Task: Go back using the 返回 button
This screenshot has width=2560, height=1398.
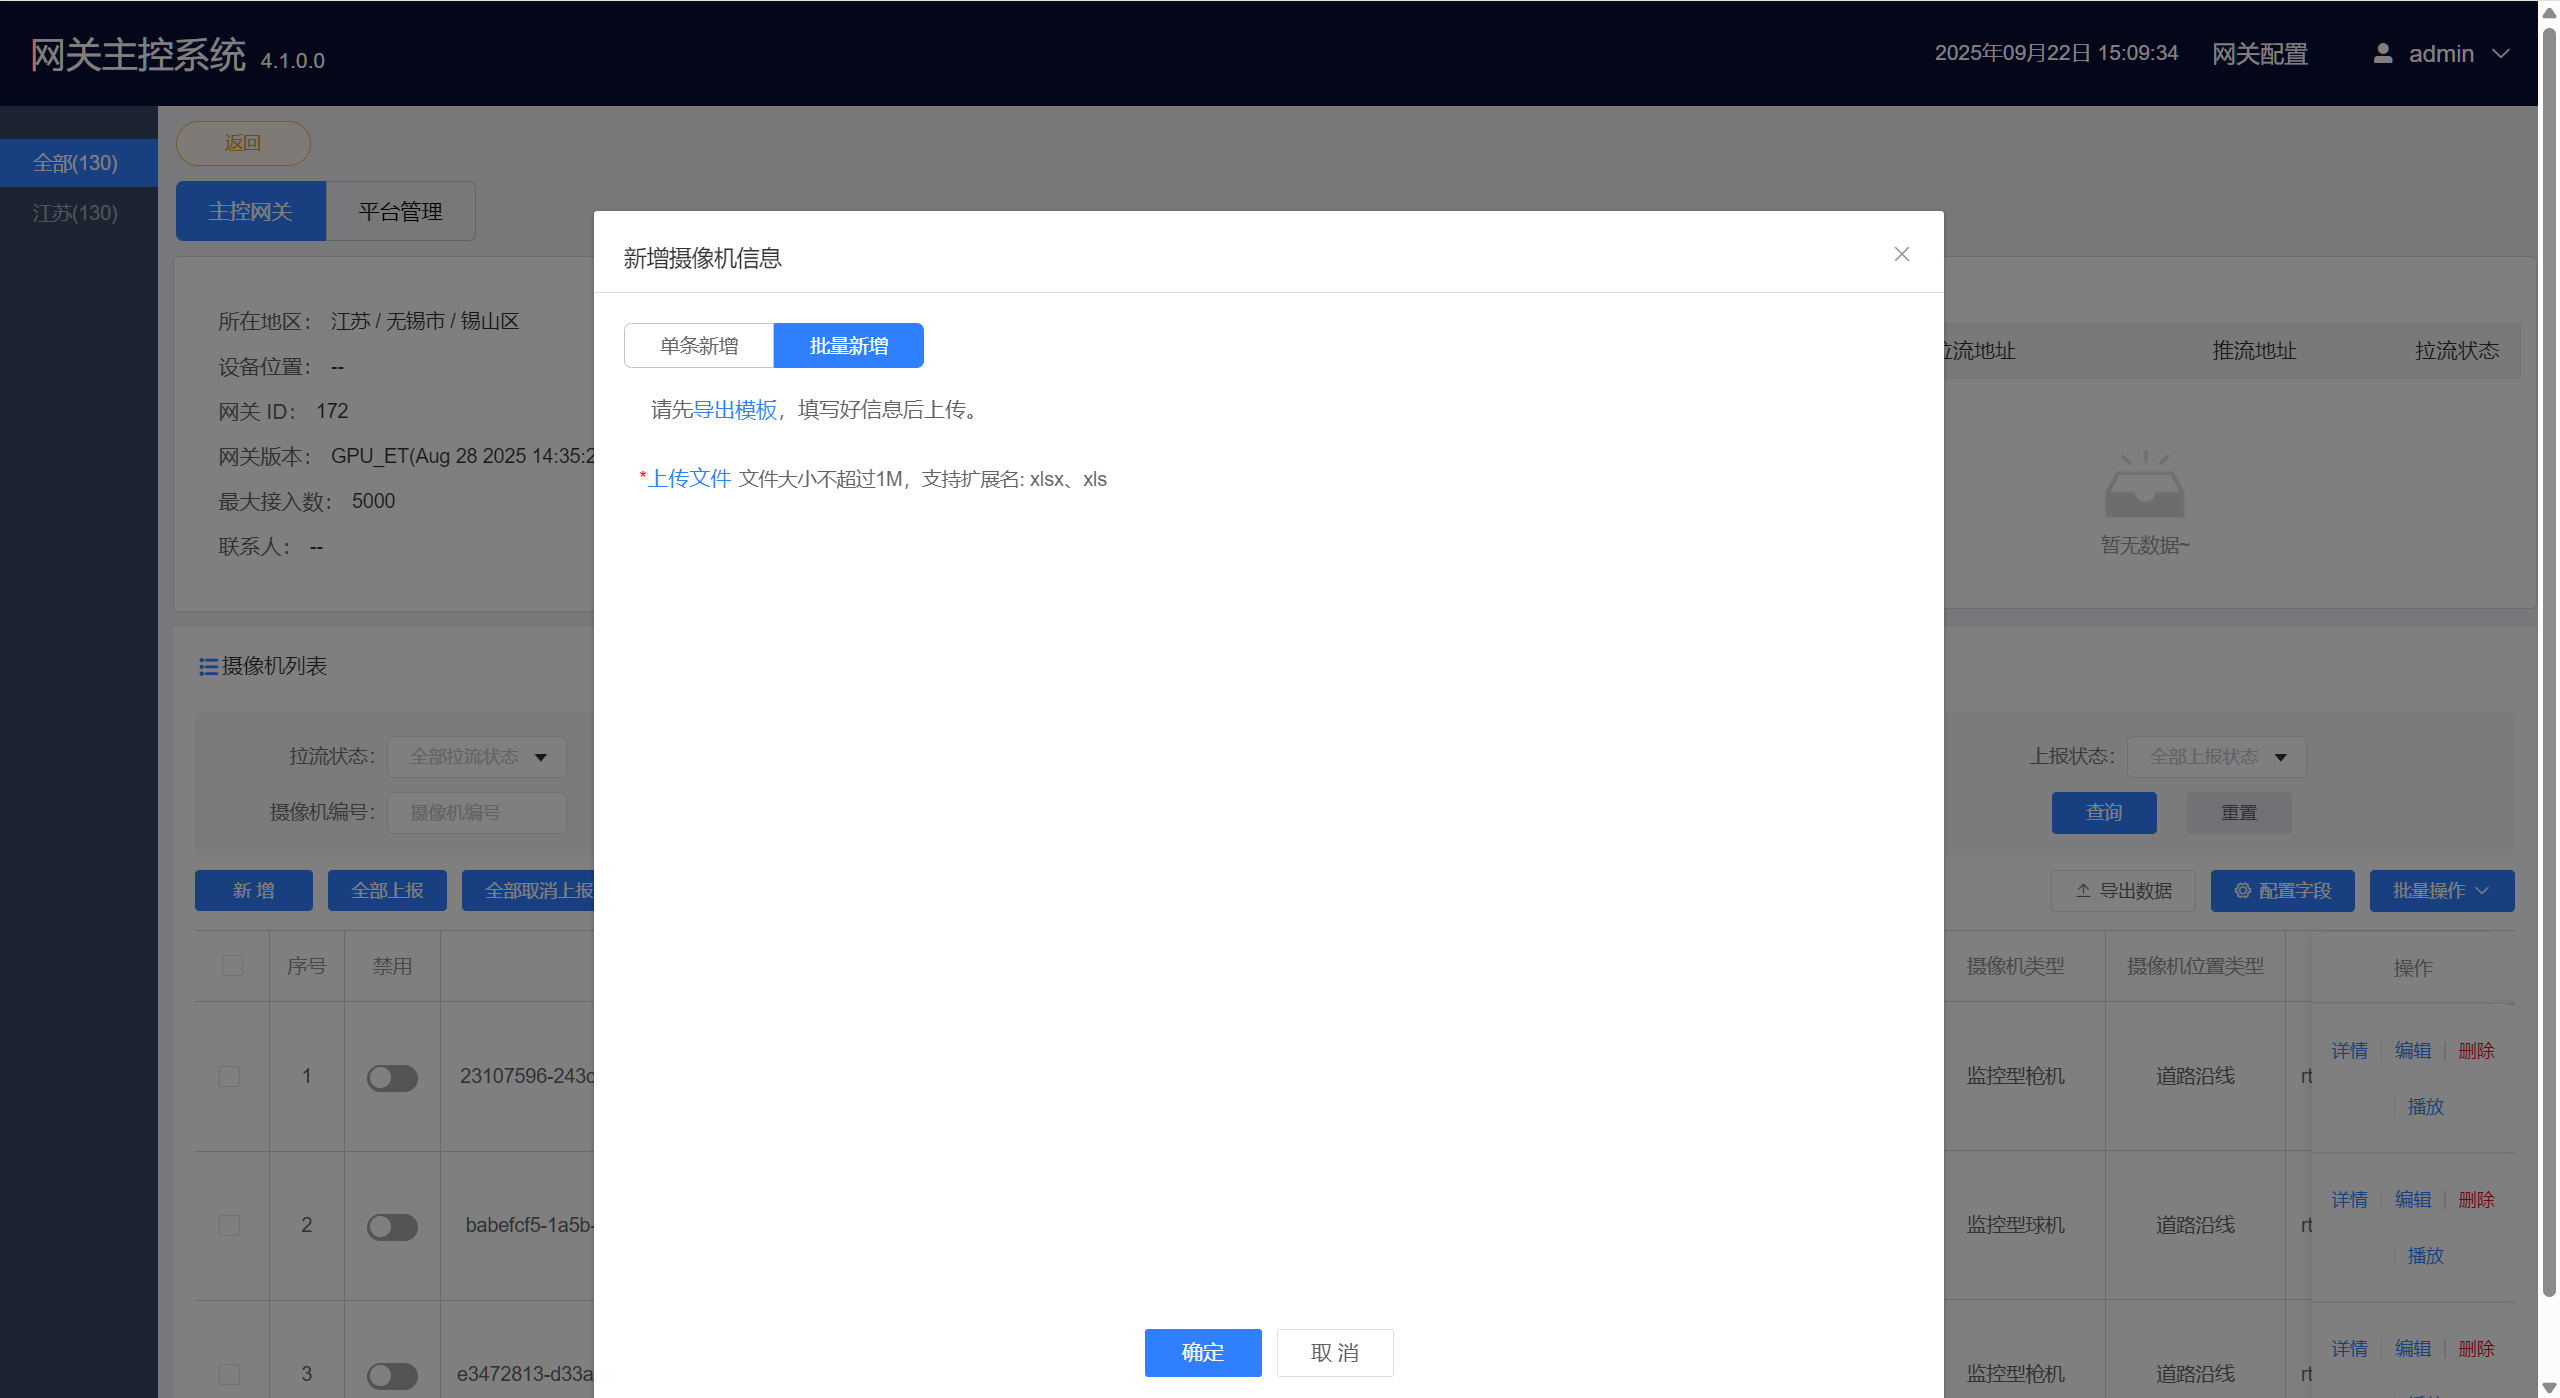Action: click(x=243, y=143)
